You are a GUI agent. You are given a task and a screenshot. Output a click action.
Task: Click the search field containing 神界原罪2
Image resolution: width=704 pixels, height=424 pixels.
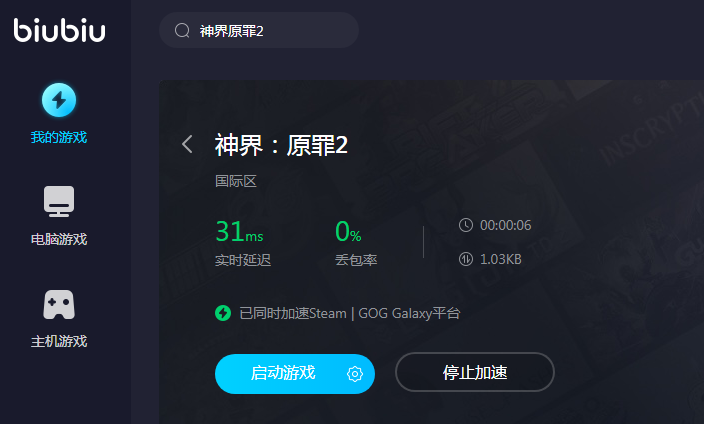coord(259,31)
